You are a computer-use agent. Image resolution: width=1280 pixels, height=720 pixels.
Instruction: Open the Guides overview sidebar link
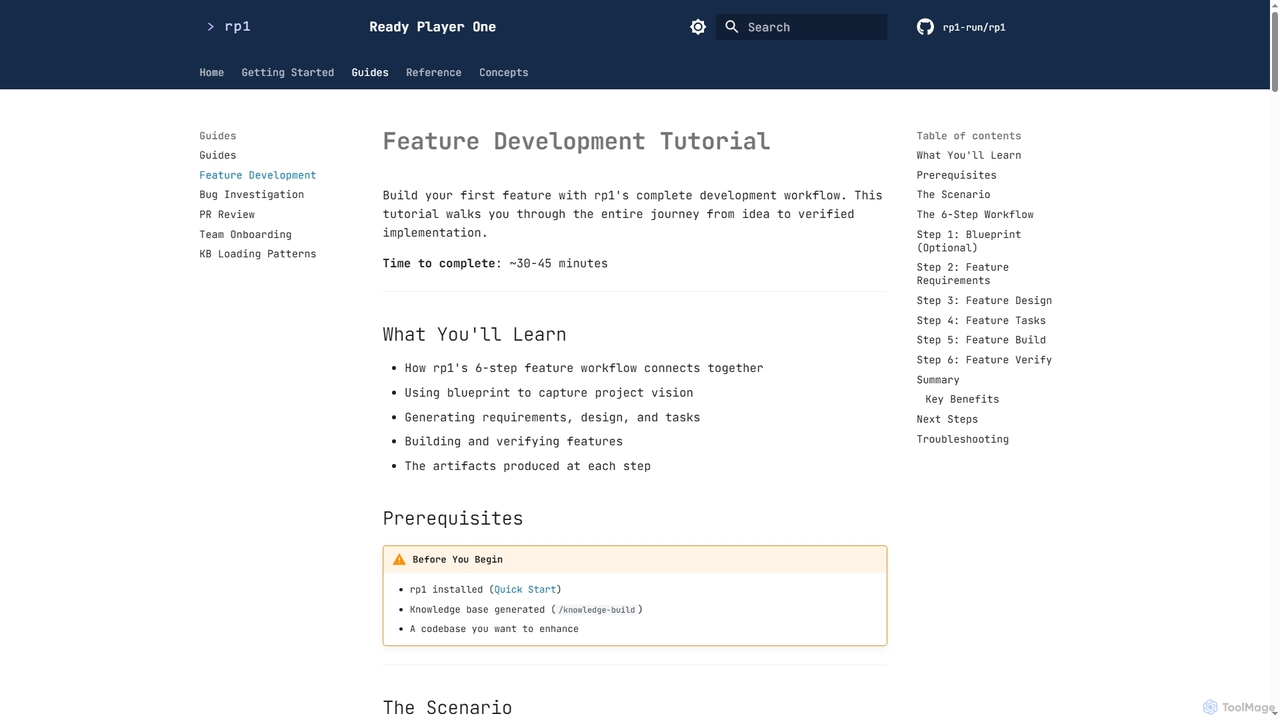click(x=218, y=155)
